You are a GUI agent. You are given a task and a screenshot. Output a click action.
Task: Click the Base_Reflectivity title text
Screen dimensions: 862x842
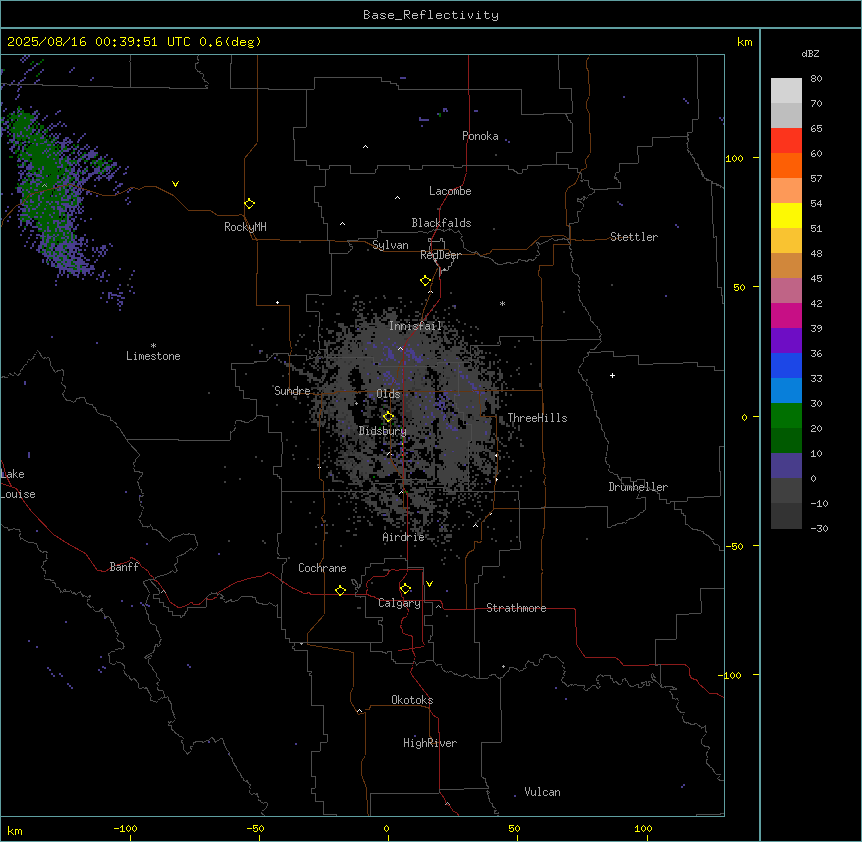(x=431, y=15)
